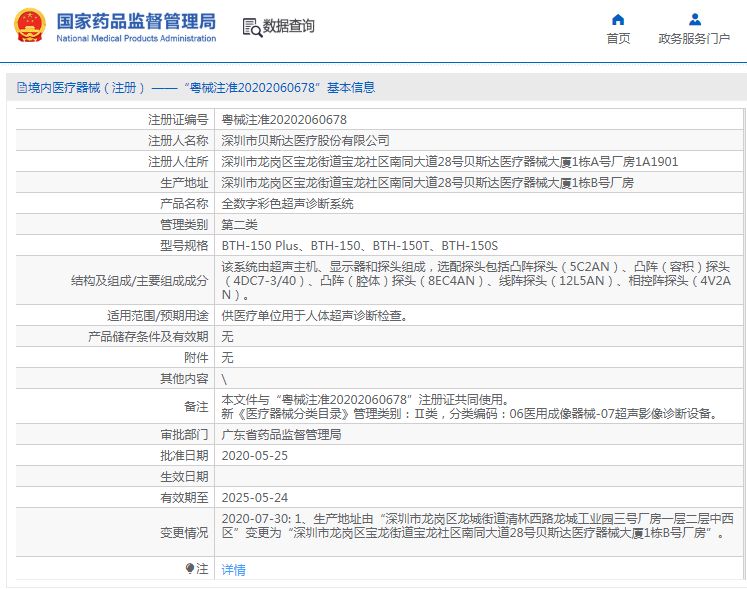Open 政务服务门户 text link

click(x=694, y=39)
